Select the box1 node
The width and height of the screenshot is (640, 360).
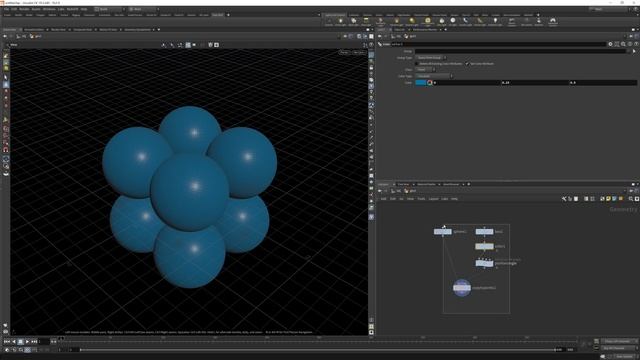484,231
